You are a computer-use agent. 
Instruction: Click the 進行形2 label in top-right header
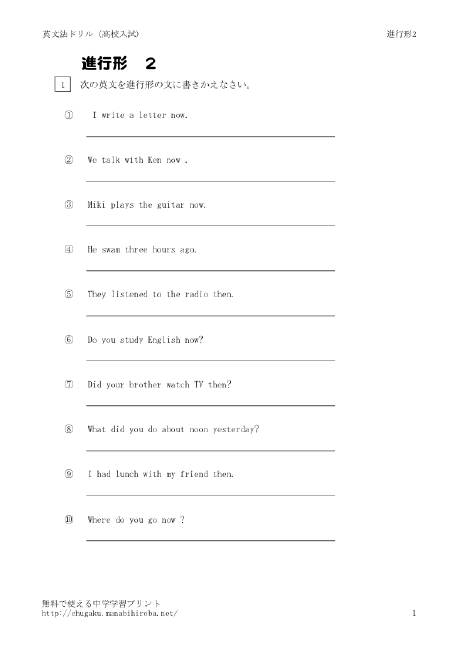401,34
